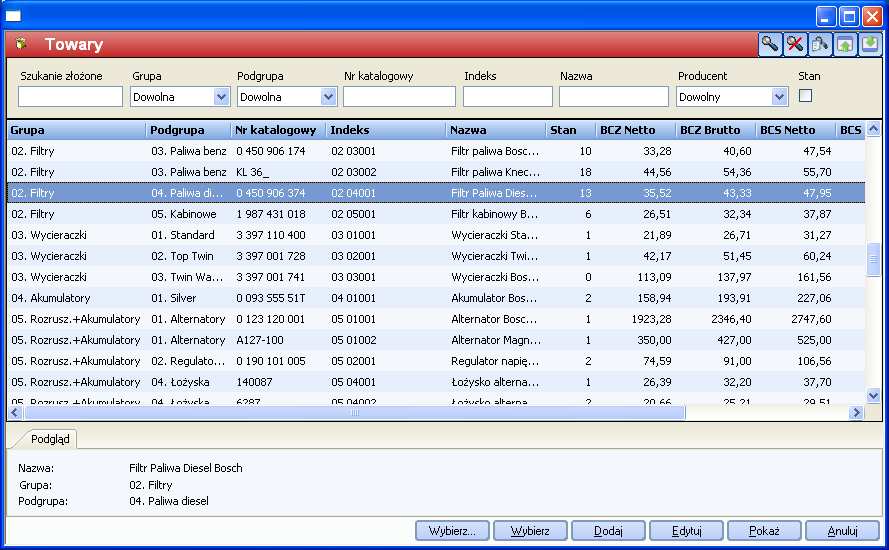Click the magnifier search icon in the header
Viewport: 889px width, 550px height.
coord(769,44)
